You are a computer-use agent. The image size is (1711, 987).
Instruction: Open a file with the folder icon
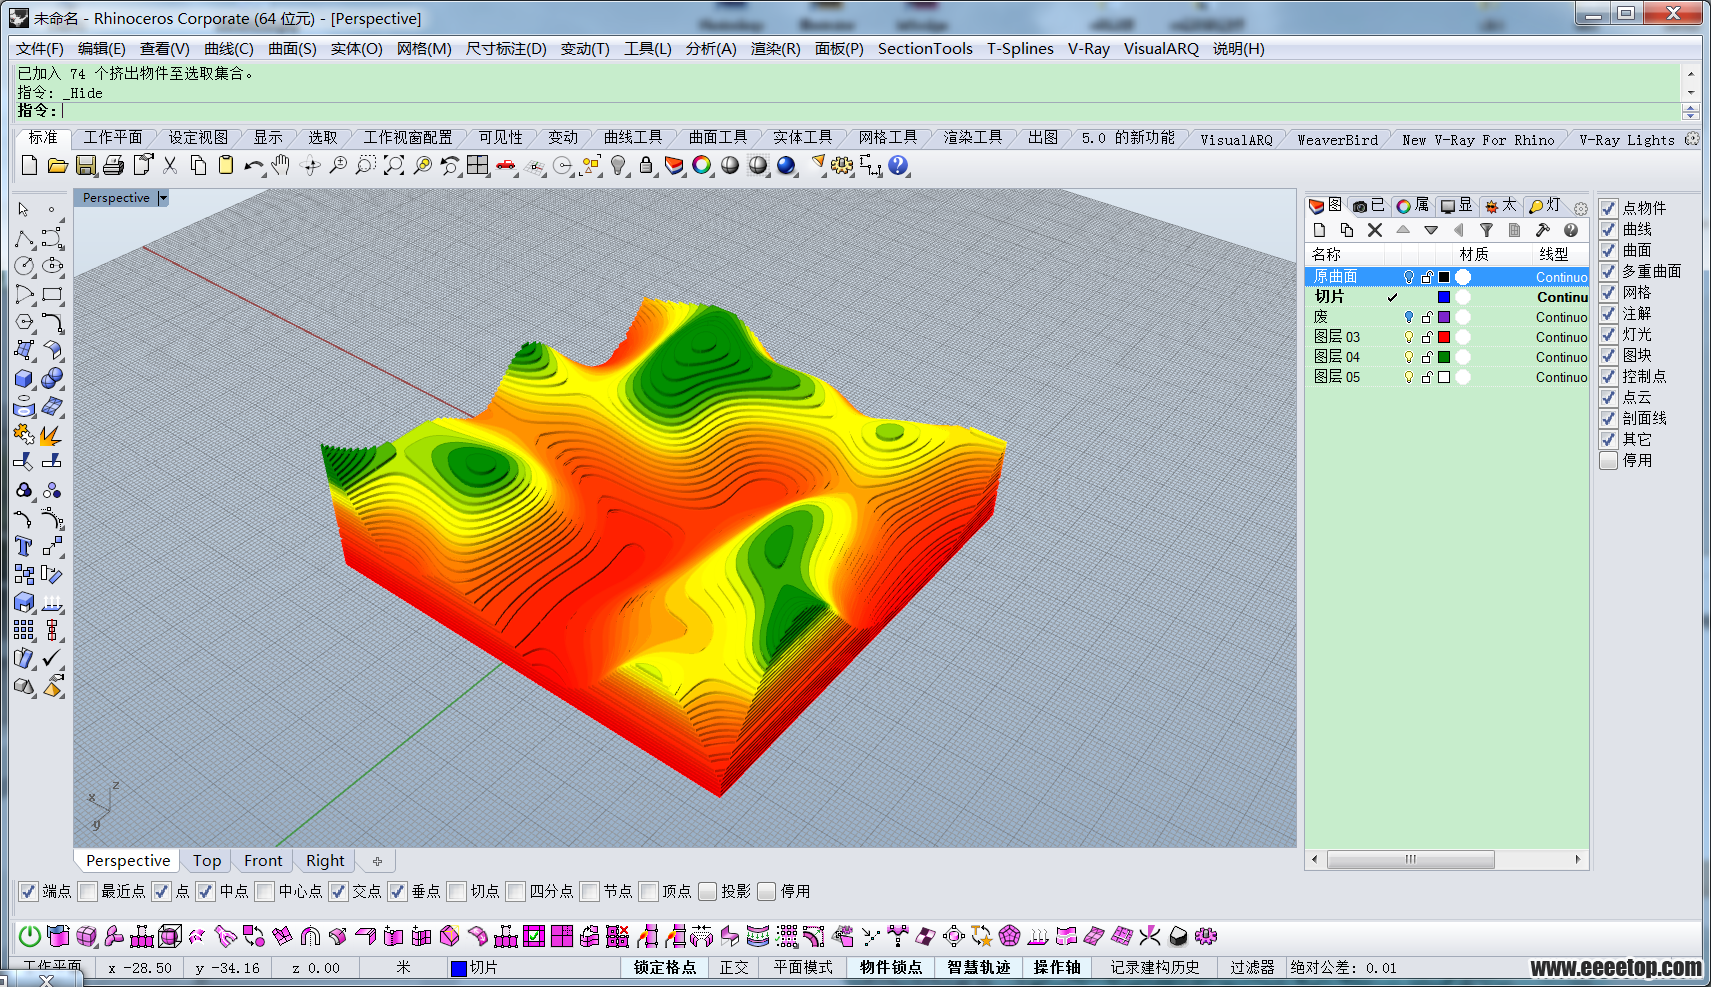coord(57,165)
